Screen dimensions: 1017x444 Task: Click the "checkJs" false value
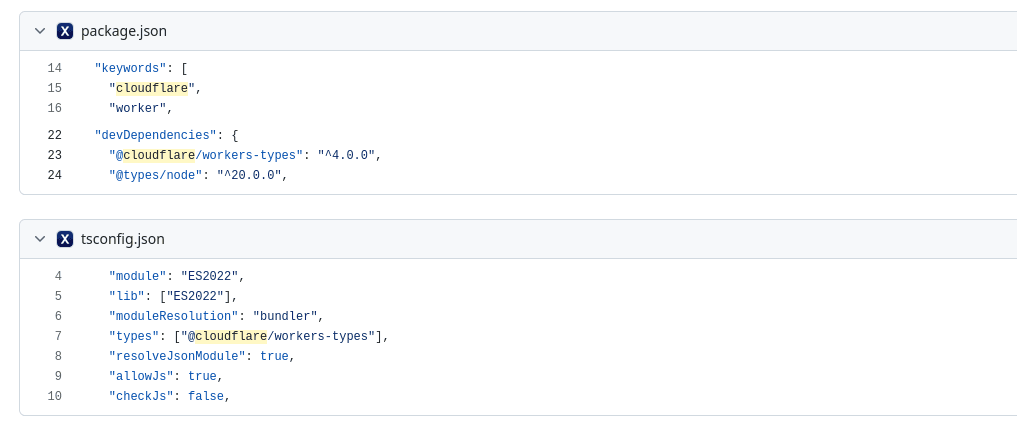pyautogui.click(x=206, y=396)
